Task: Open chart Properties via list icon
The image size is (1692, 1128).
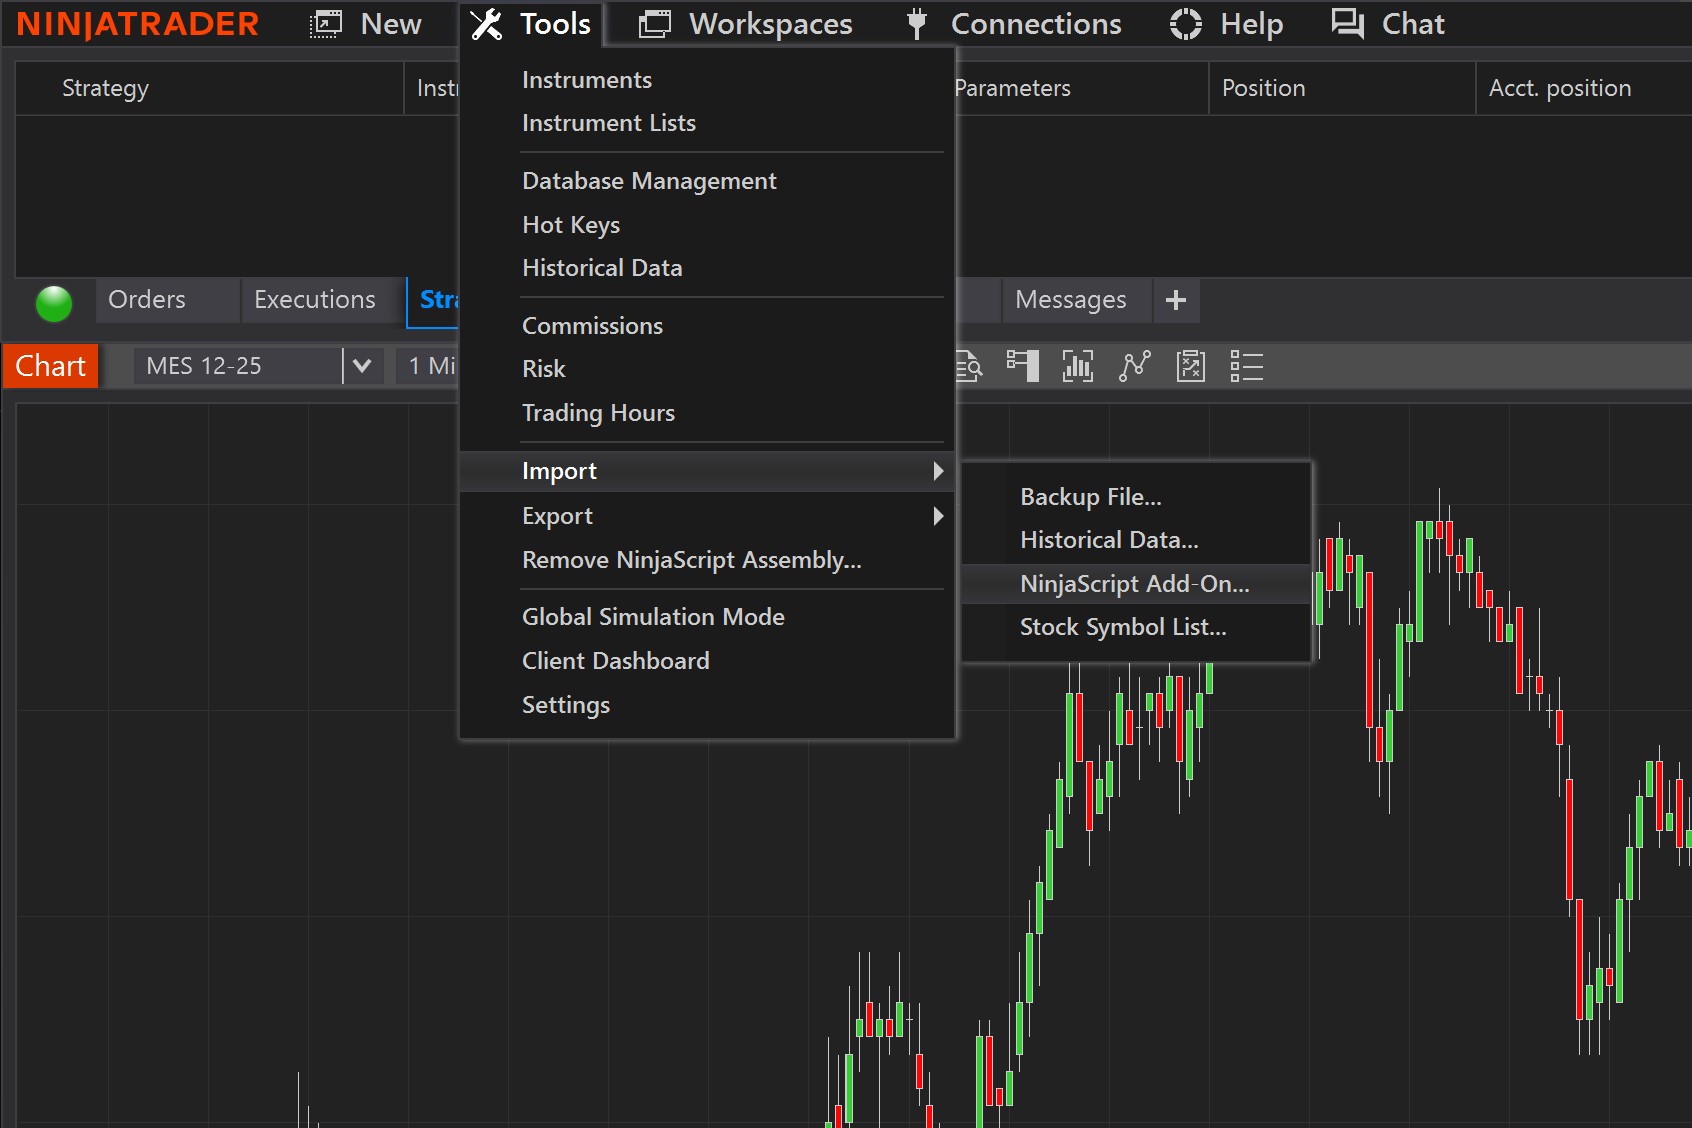Action: click(x=1246, y=366)
